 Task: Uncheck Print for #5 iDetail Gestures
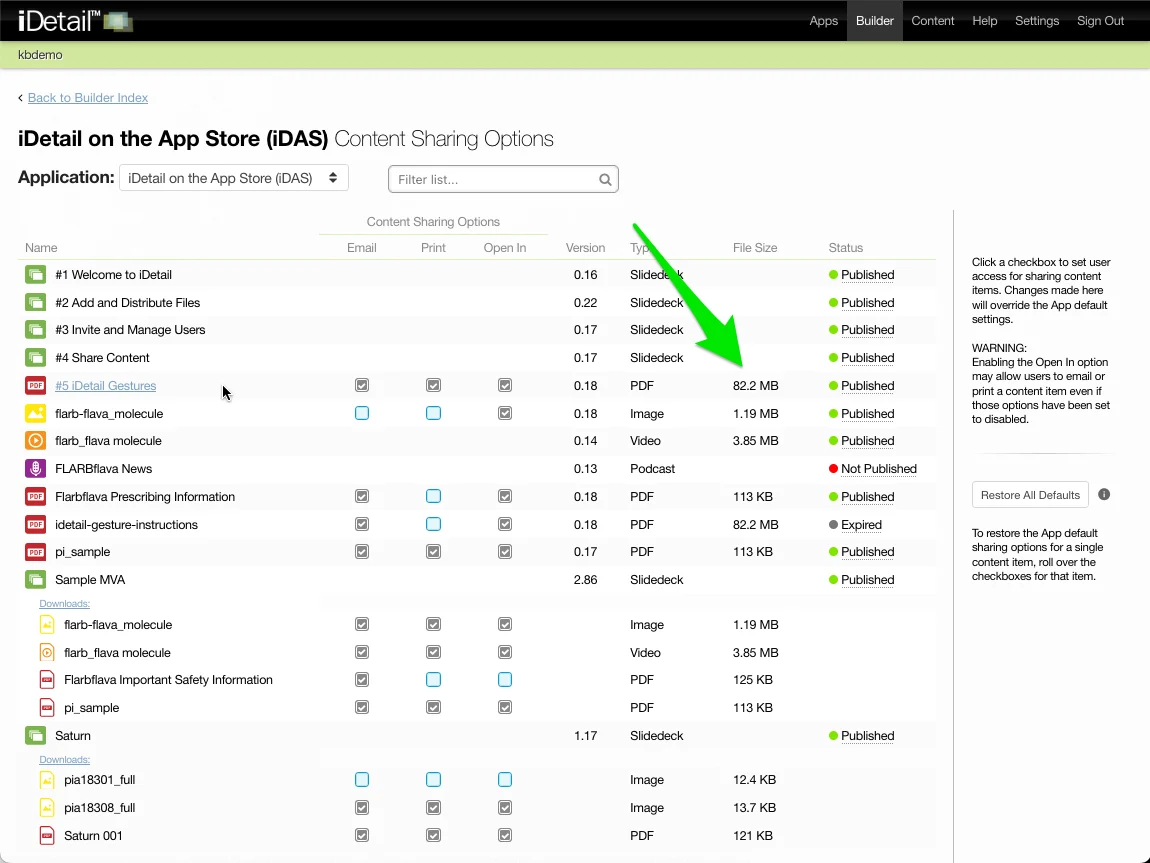(433, 386)
